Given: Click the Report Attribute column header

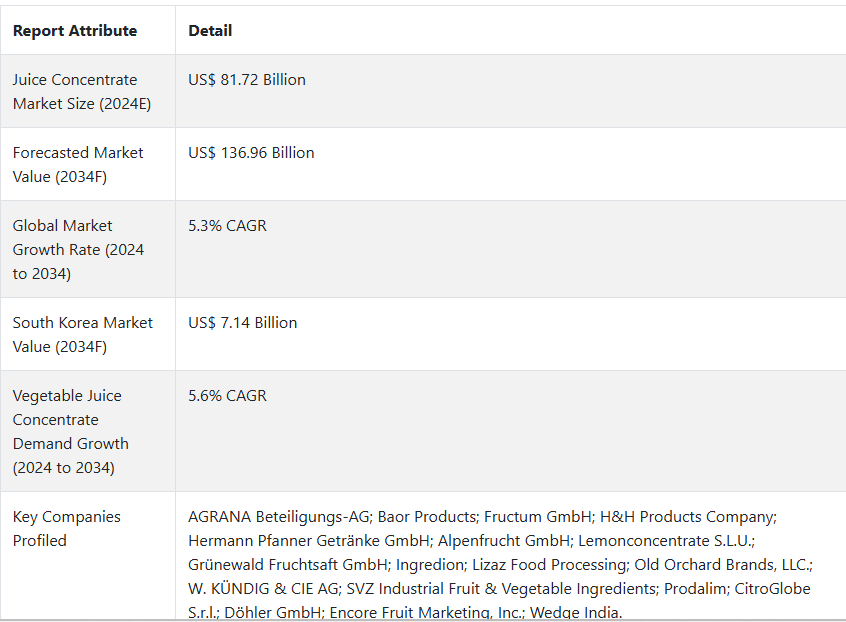Looking at the screenshot, I should point(75,31).
